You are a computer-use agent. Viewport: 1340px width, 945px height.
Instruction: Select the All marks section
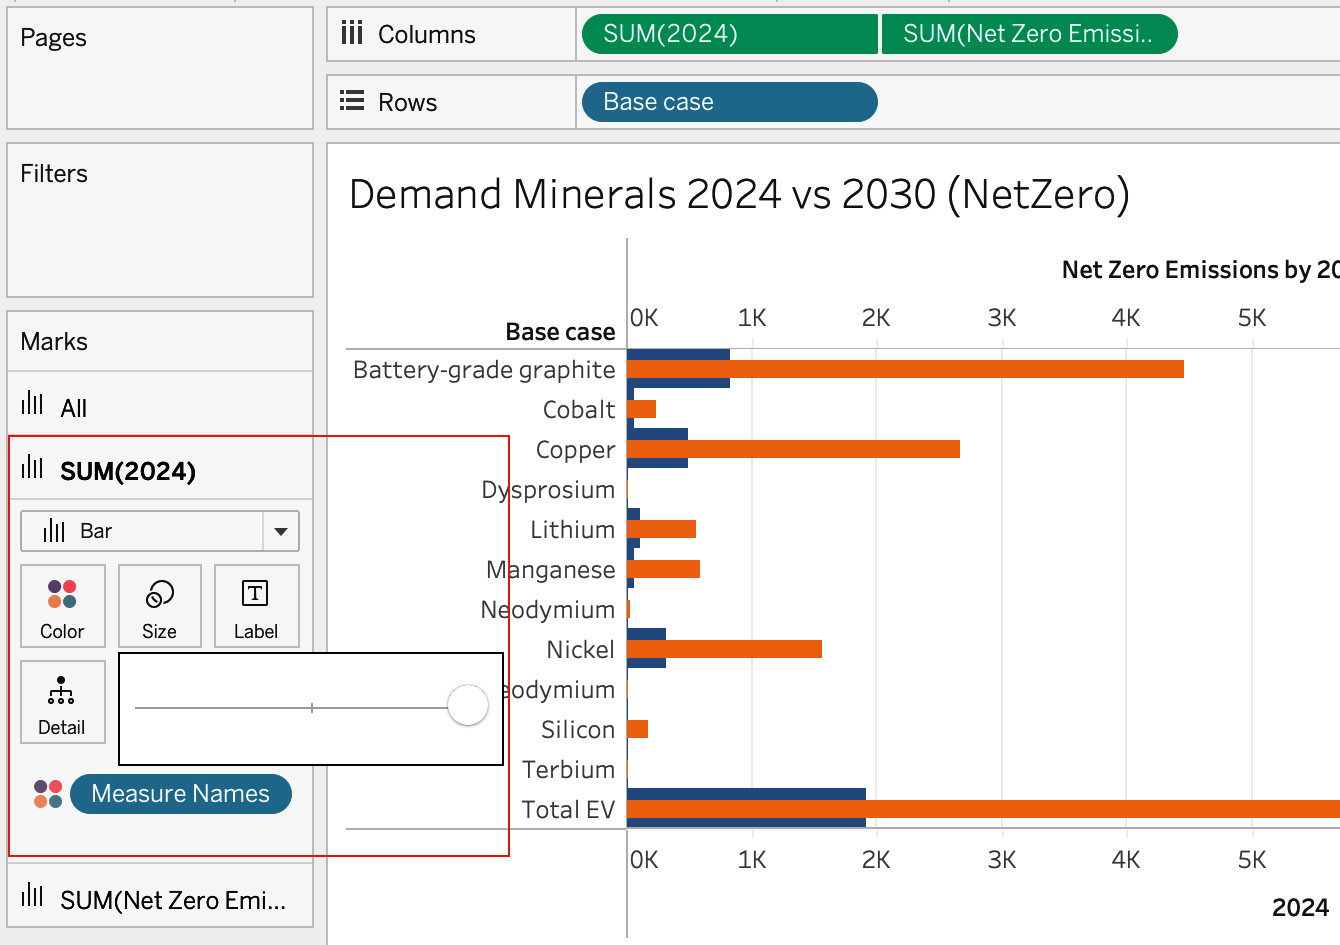tap(160, 405)
